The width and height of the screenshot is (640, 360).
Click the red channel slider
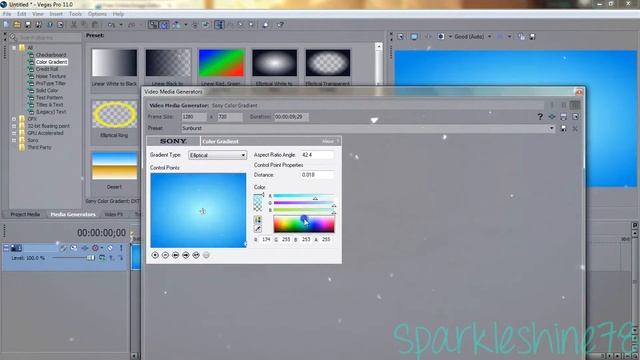pyautogui.click(x=304, y=196)
